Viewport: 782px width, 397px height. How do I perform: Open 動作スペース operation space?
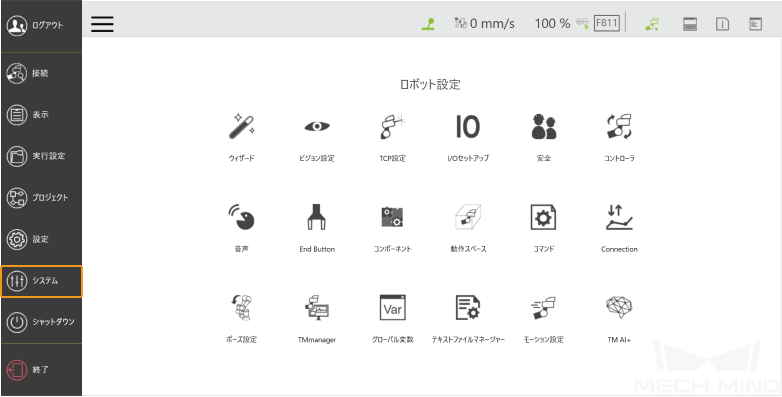(468, 217)
